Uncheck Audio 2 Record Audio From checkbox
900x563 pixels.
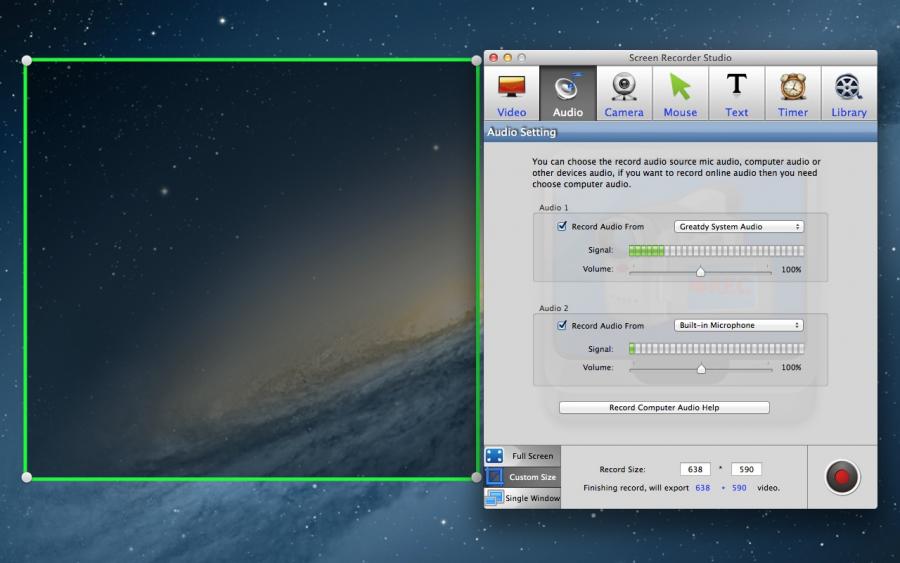pyautogui.click(x=562, y=325)
